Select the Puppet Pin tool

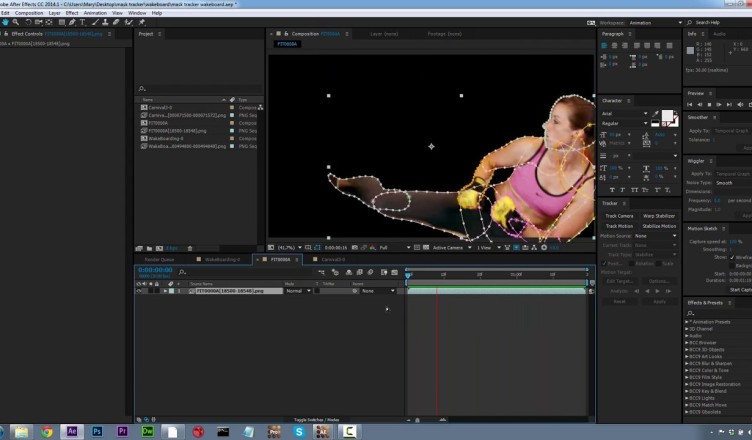[x=142, y=22]
